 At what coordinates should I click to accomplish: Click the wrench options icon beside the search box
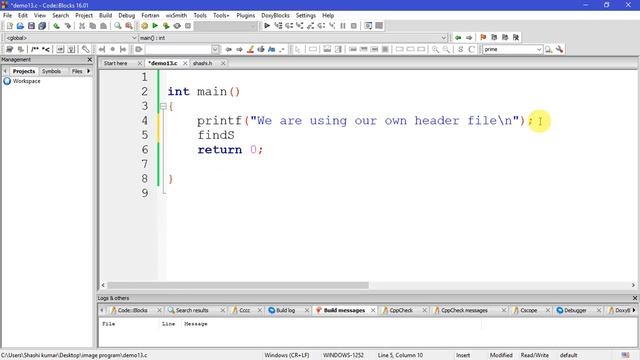559,49
